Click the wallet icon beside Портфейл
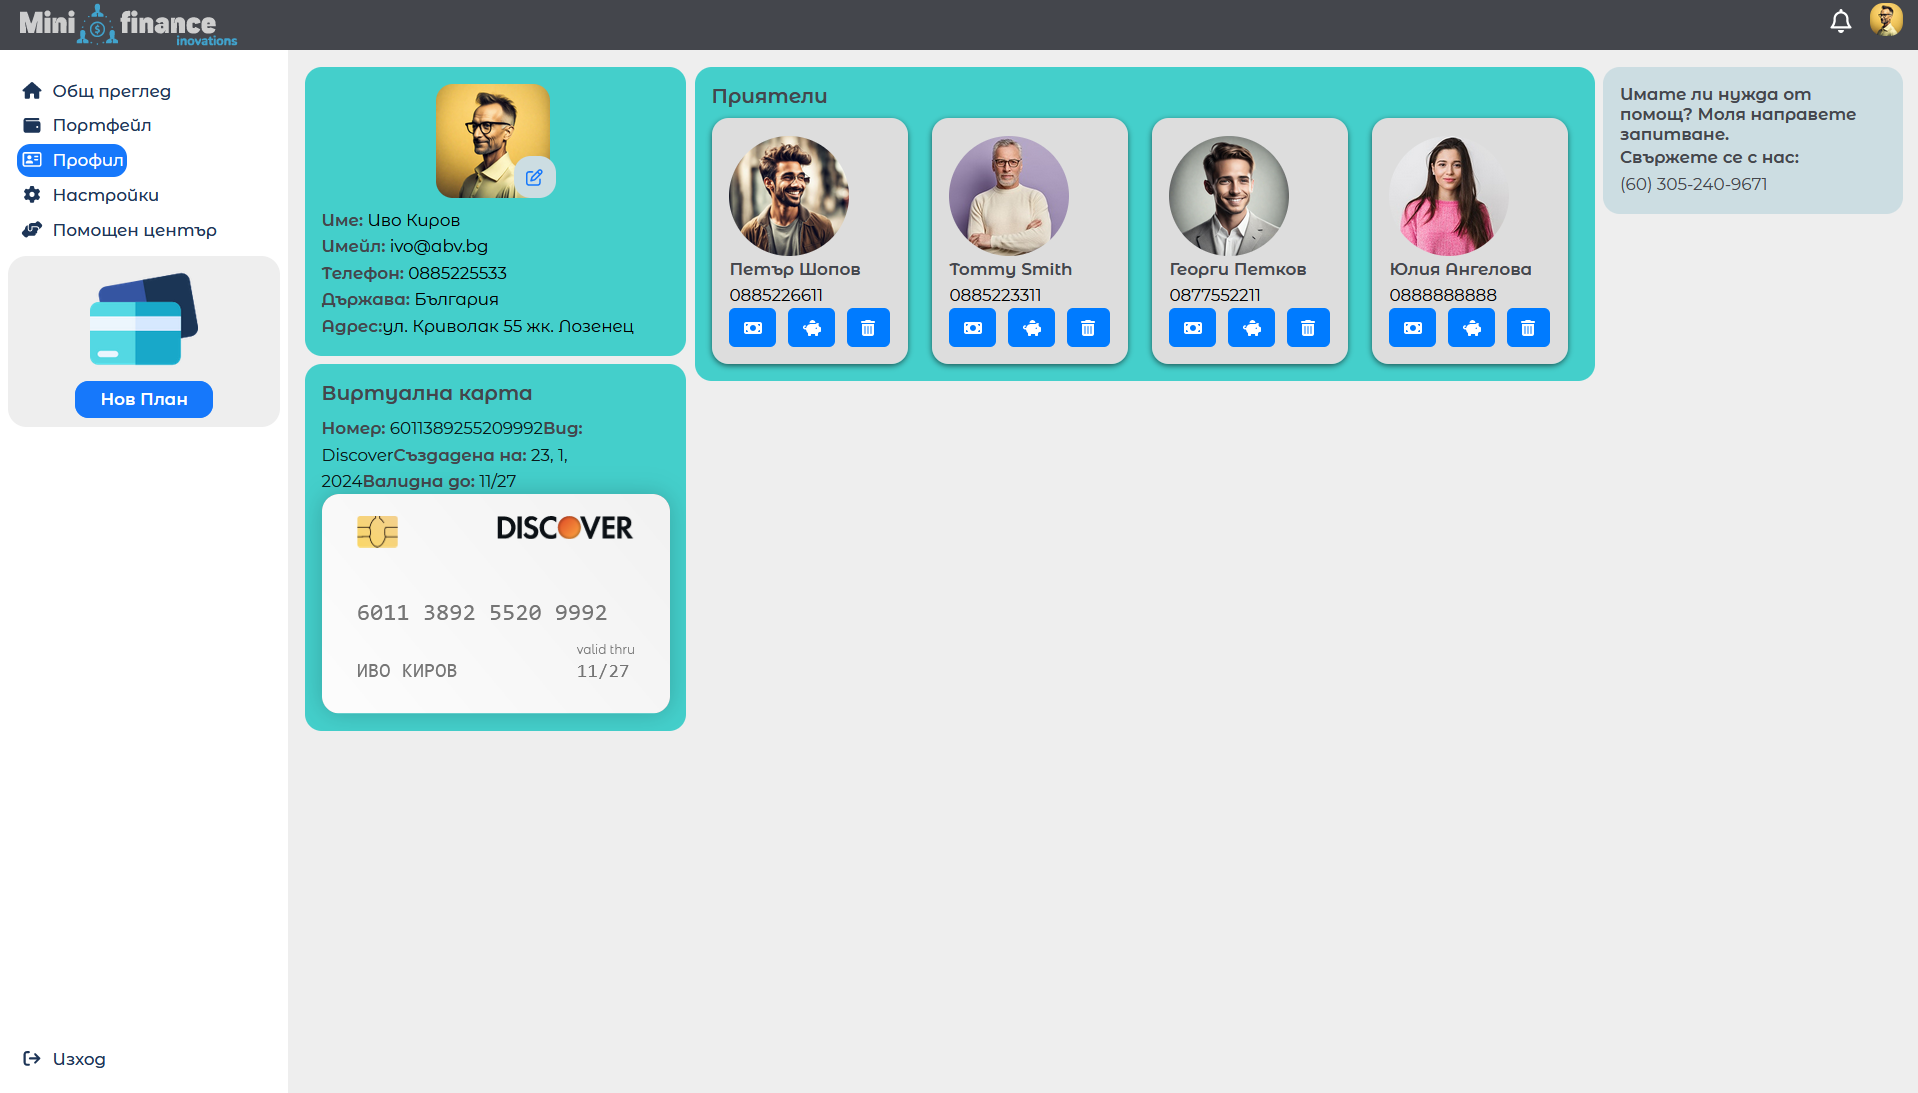The image size is (1918, 1093). click(32, 125)
